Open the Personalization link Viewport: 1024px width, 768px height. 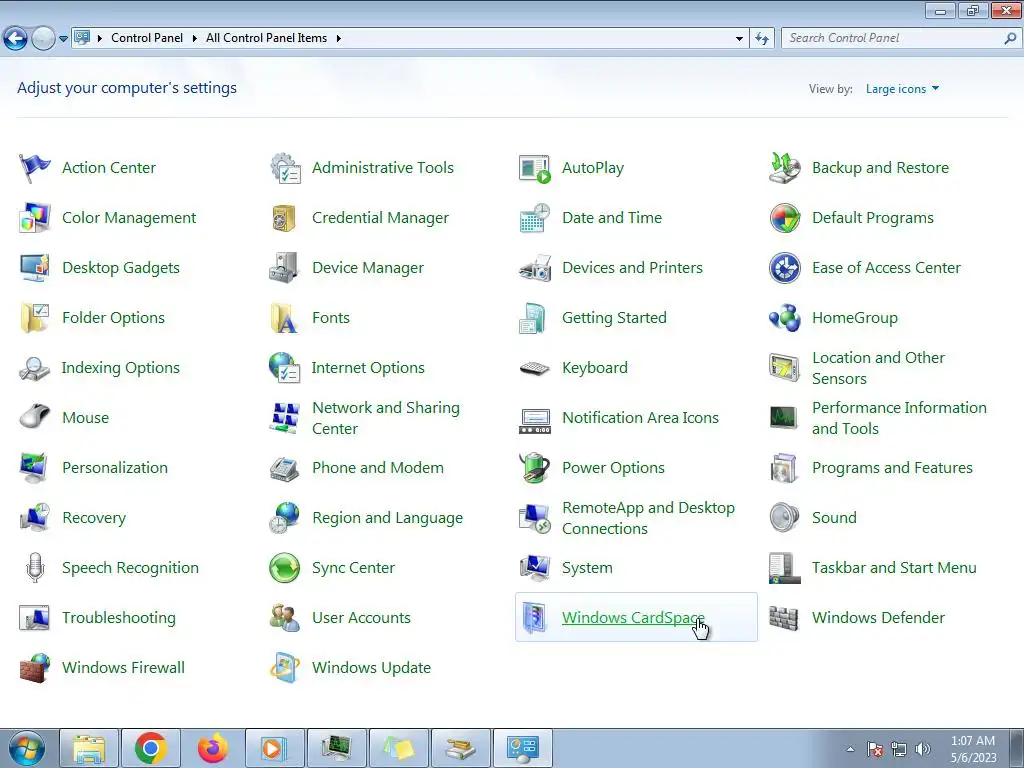[115, 468]
